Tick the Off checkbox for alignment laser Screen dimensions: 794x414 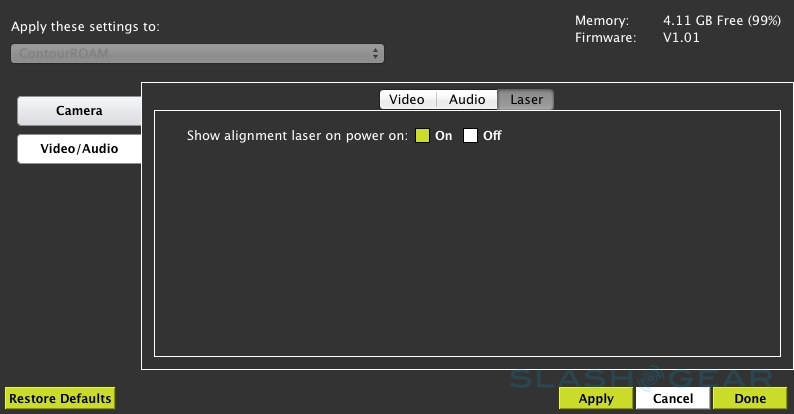(470, 136)
